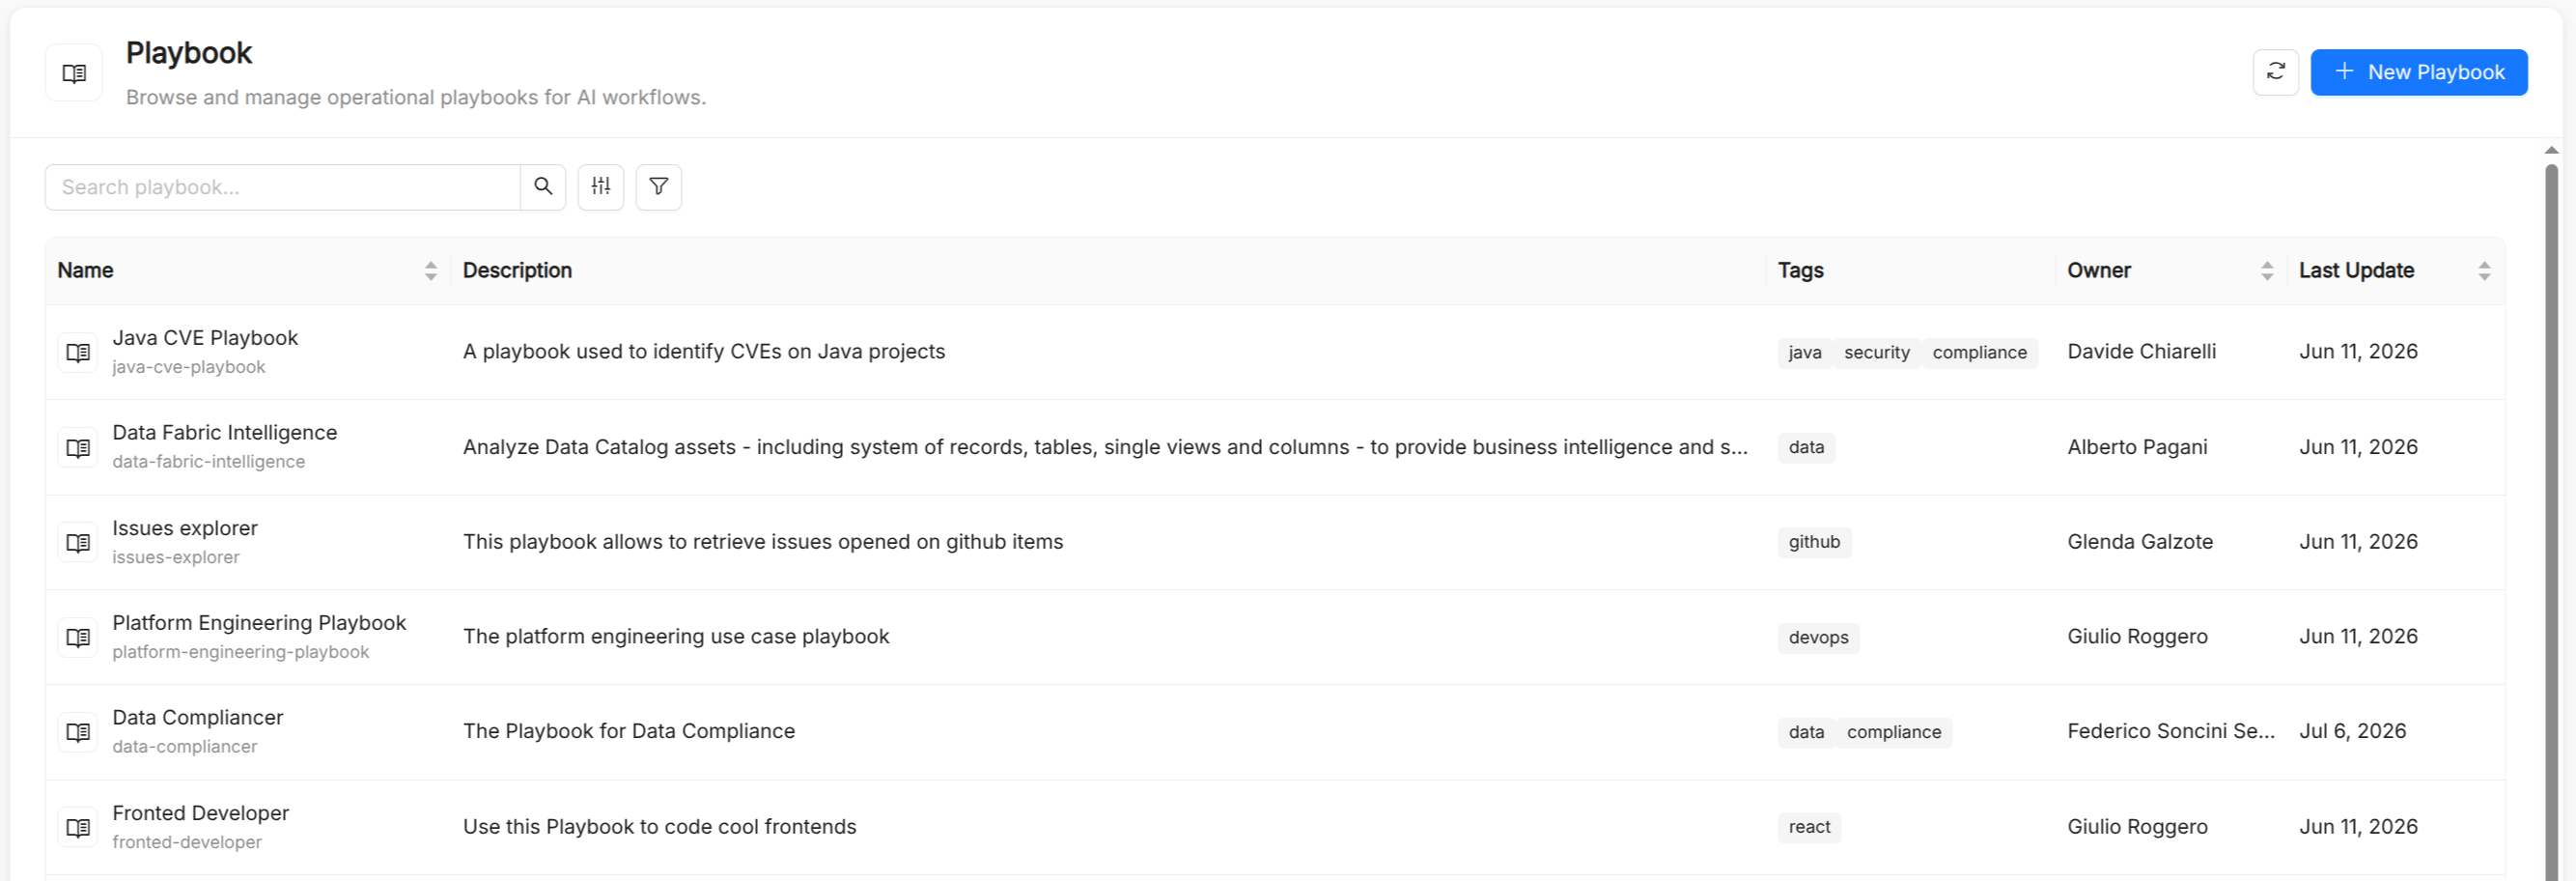Viewport: 2576px width, 881px height.
Task: Click the security tag on Java CVE Playbook
Action: coord(1876,352)
